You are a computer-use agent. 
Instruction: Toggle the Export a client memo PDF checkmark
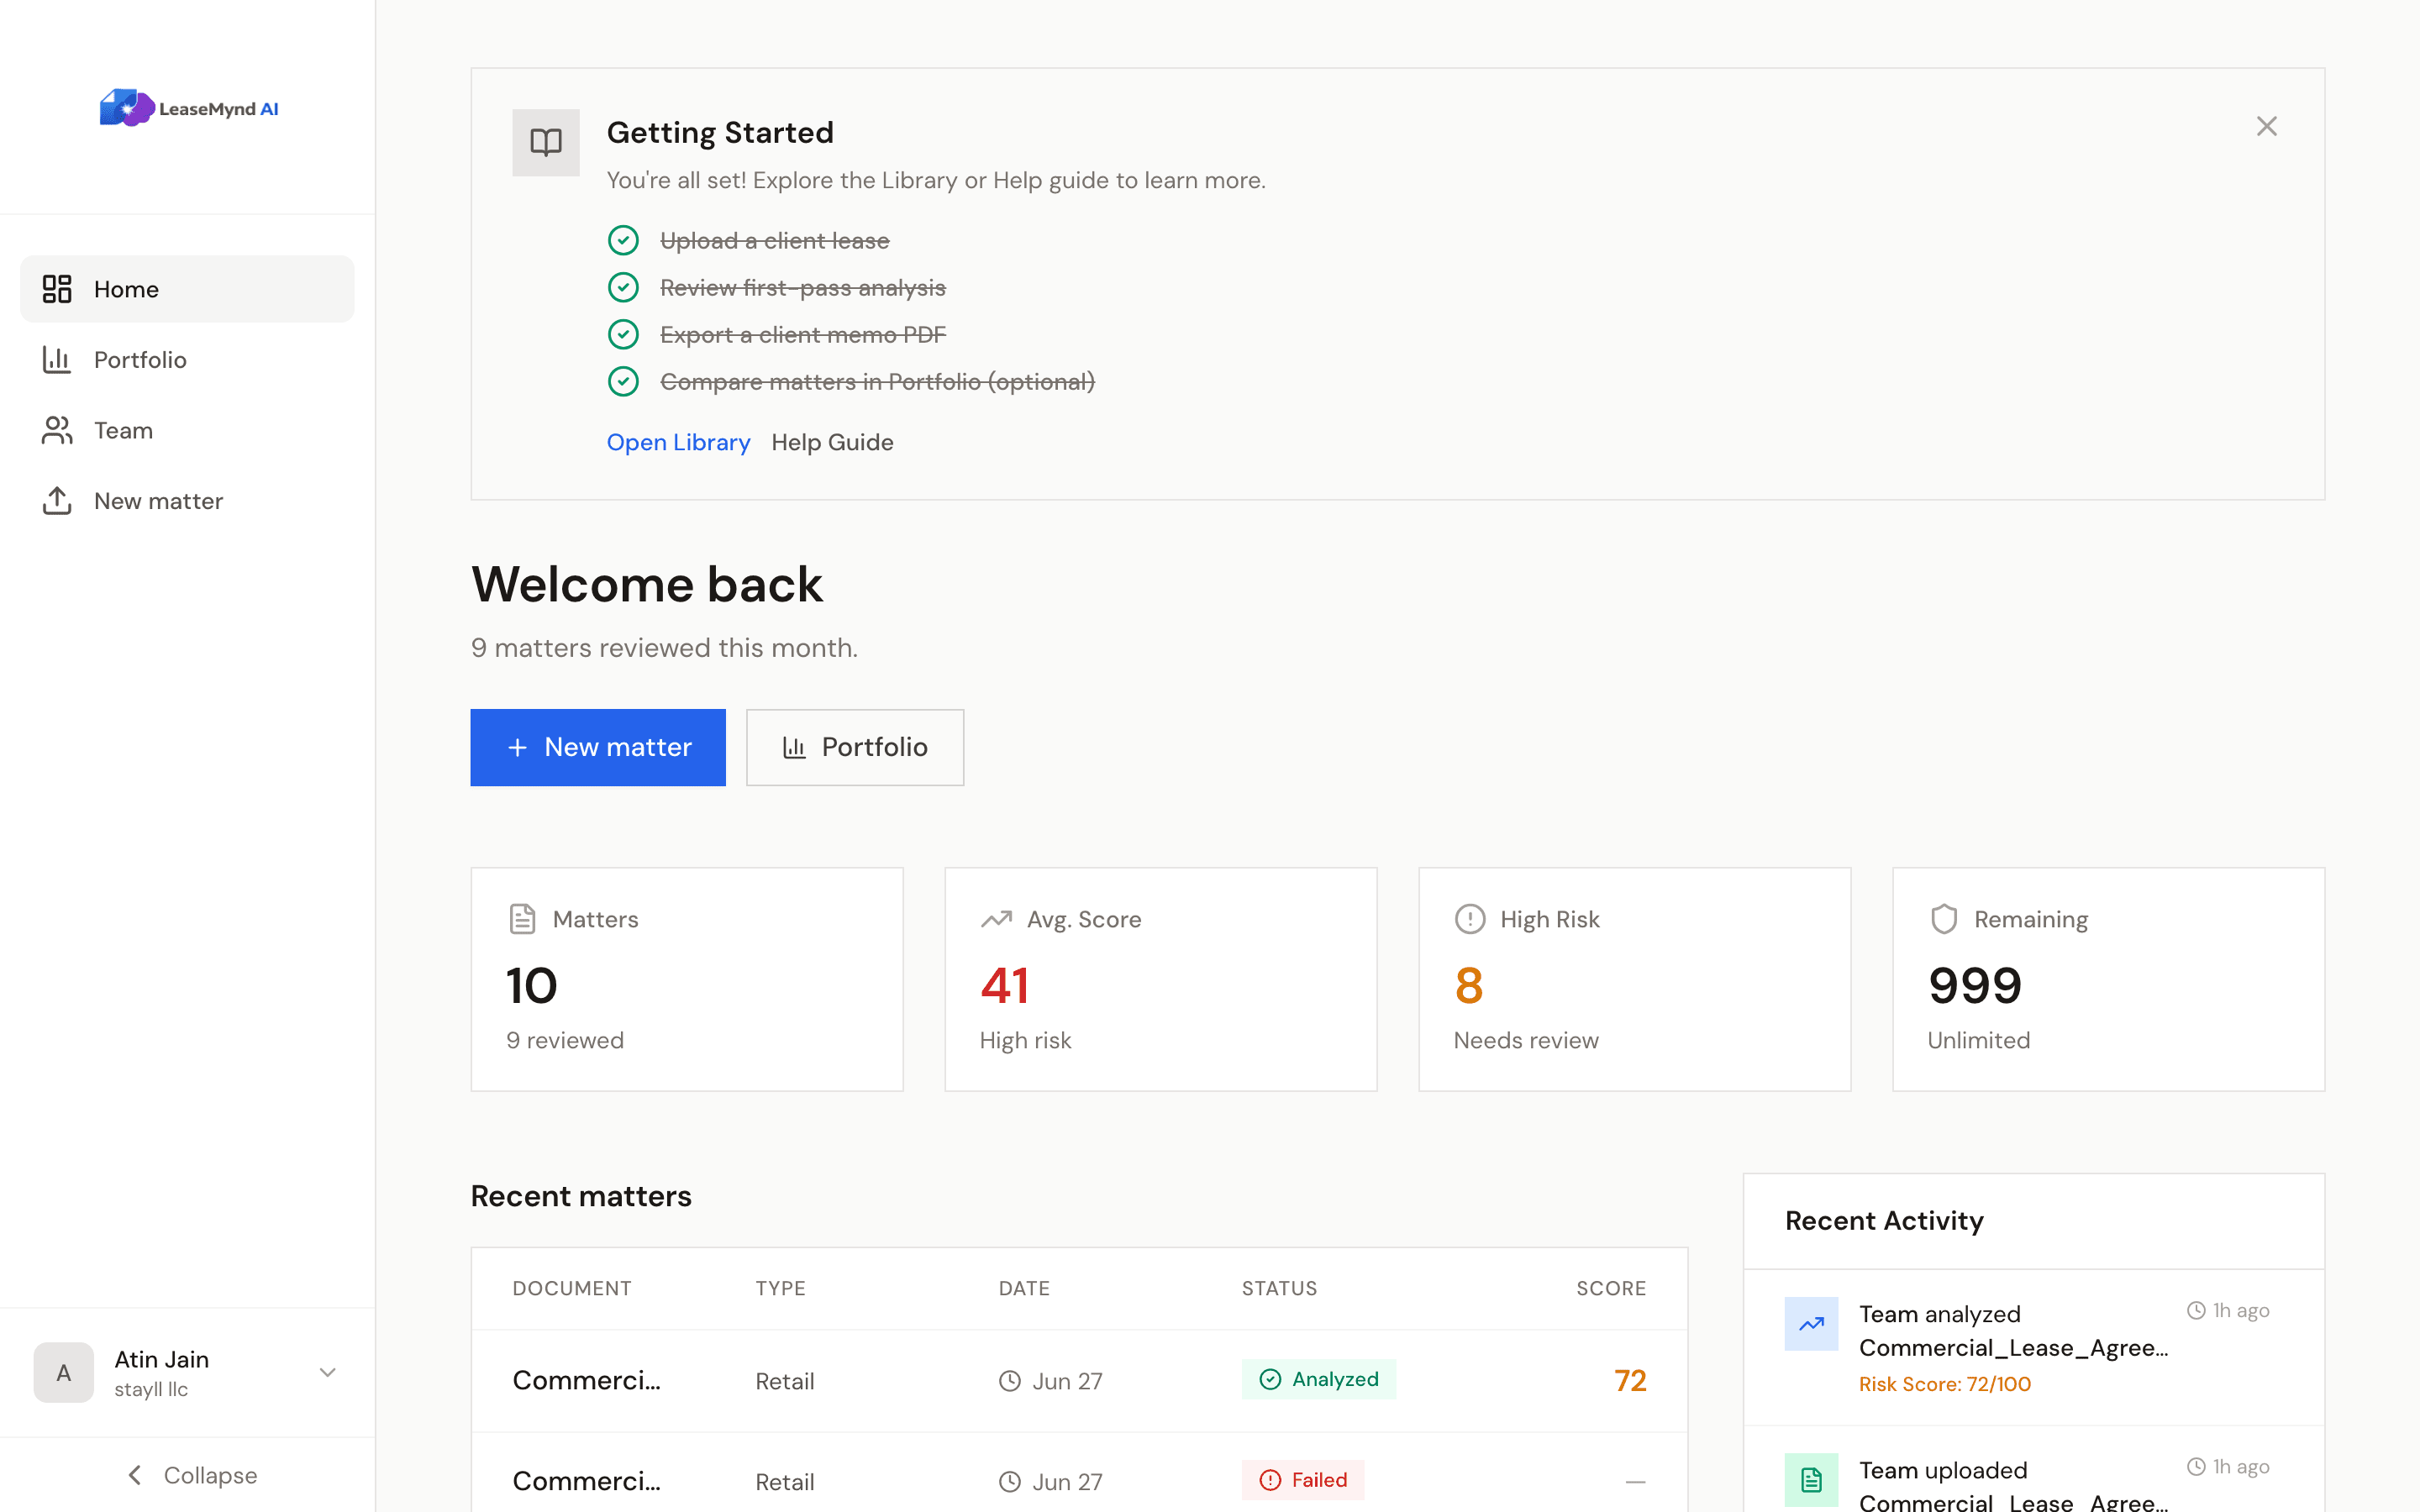tap(623, 334)
